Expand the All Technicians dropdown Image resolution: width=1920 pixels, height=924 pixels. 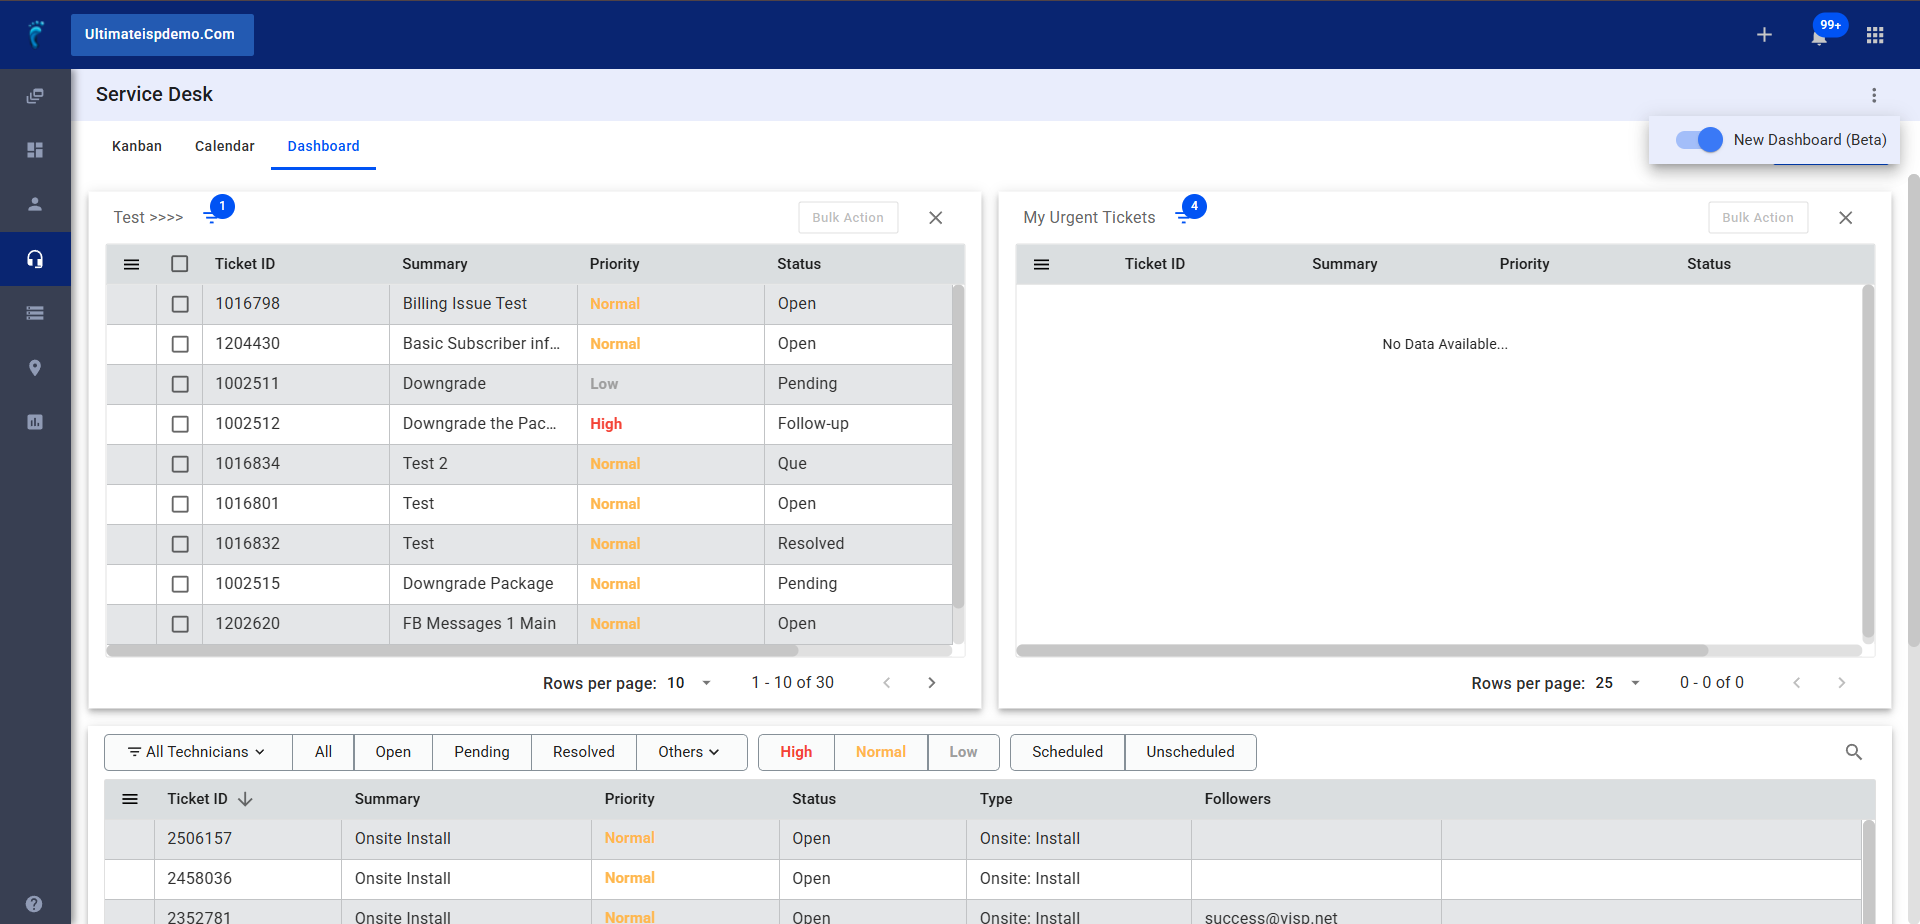coord(197,752)
